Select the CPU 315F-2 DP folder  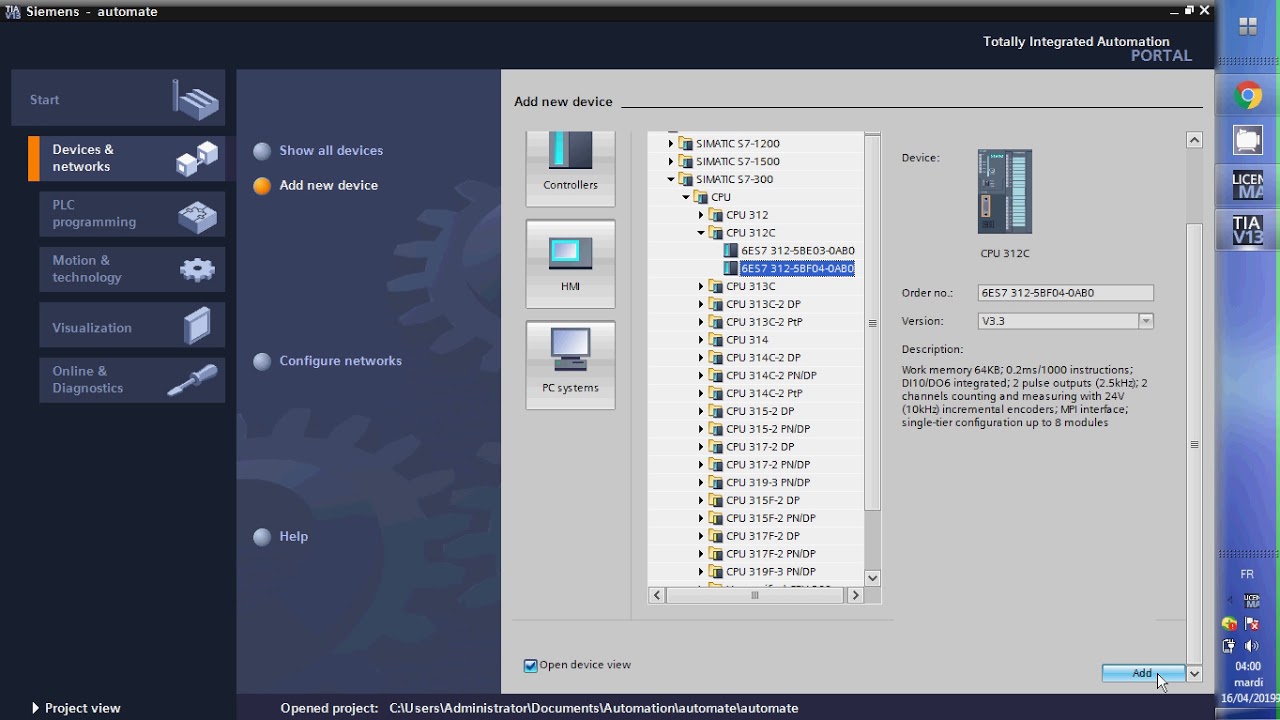tap(763, 500)
